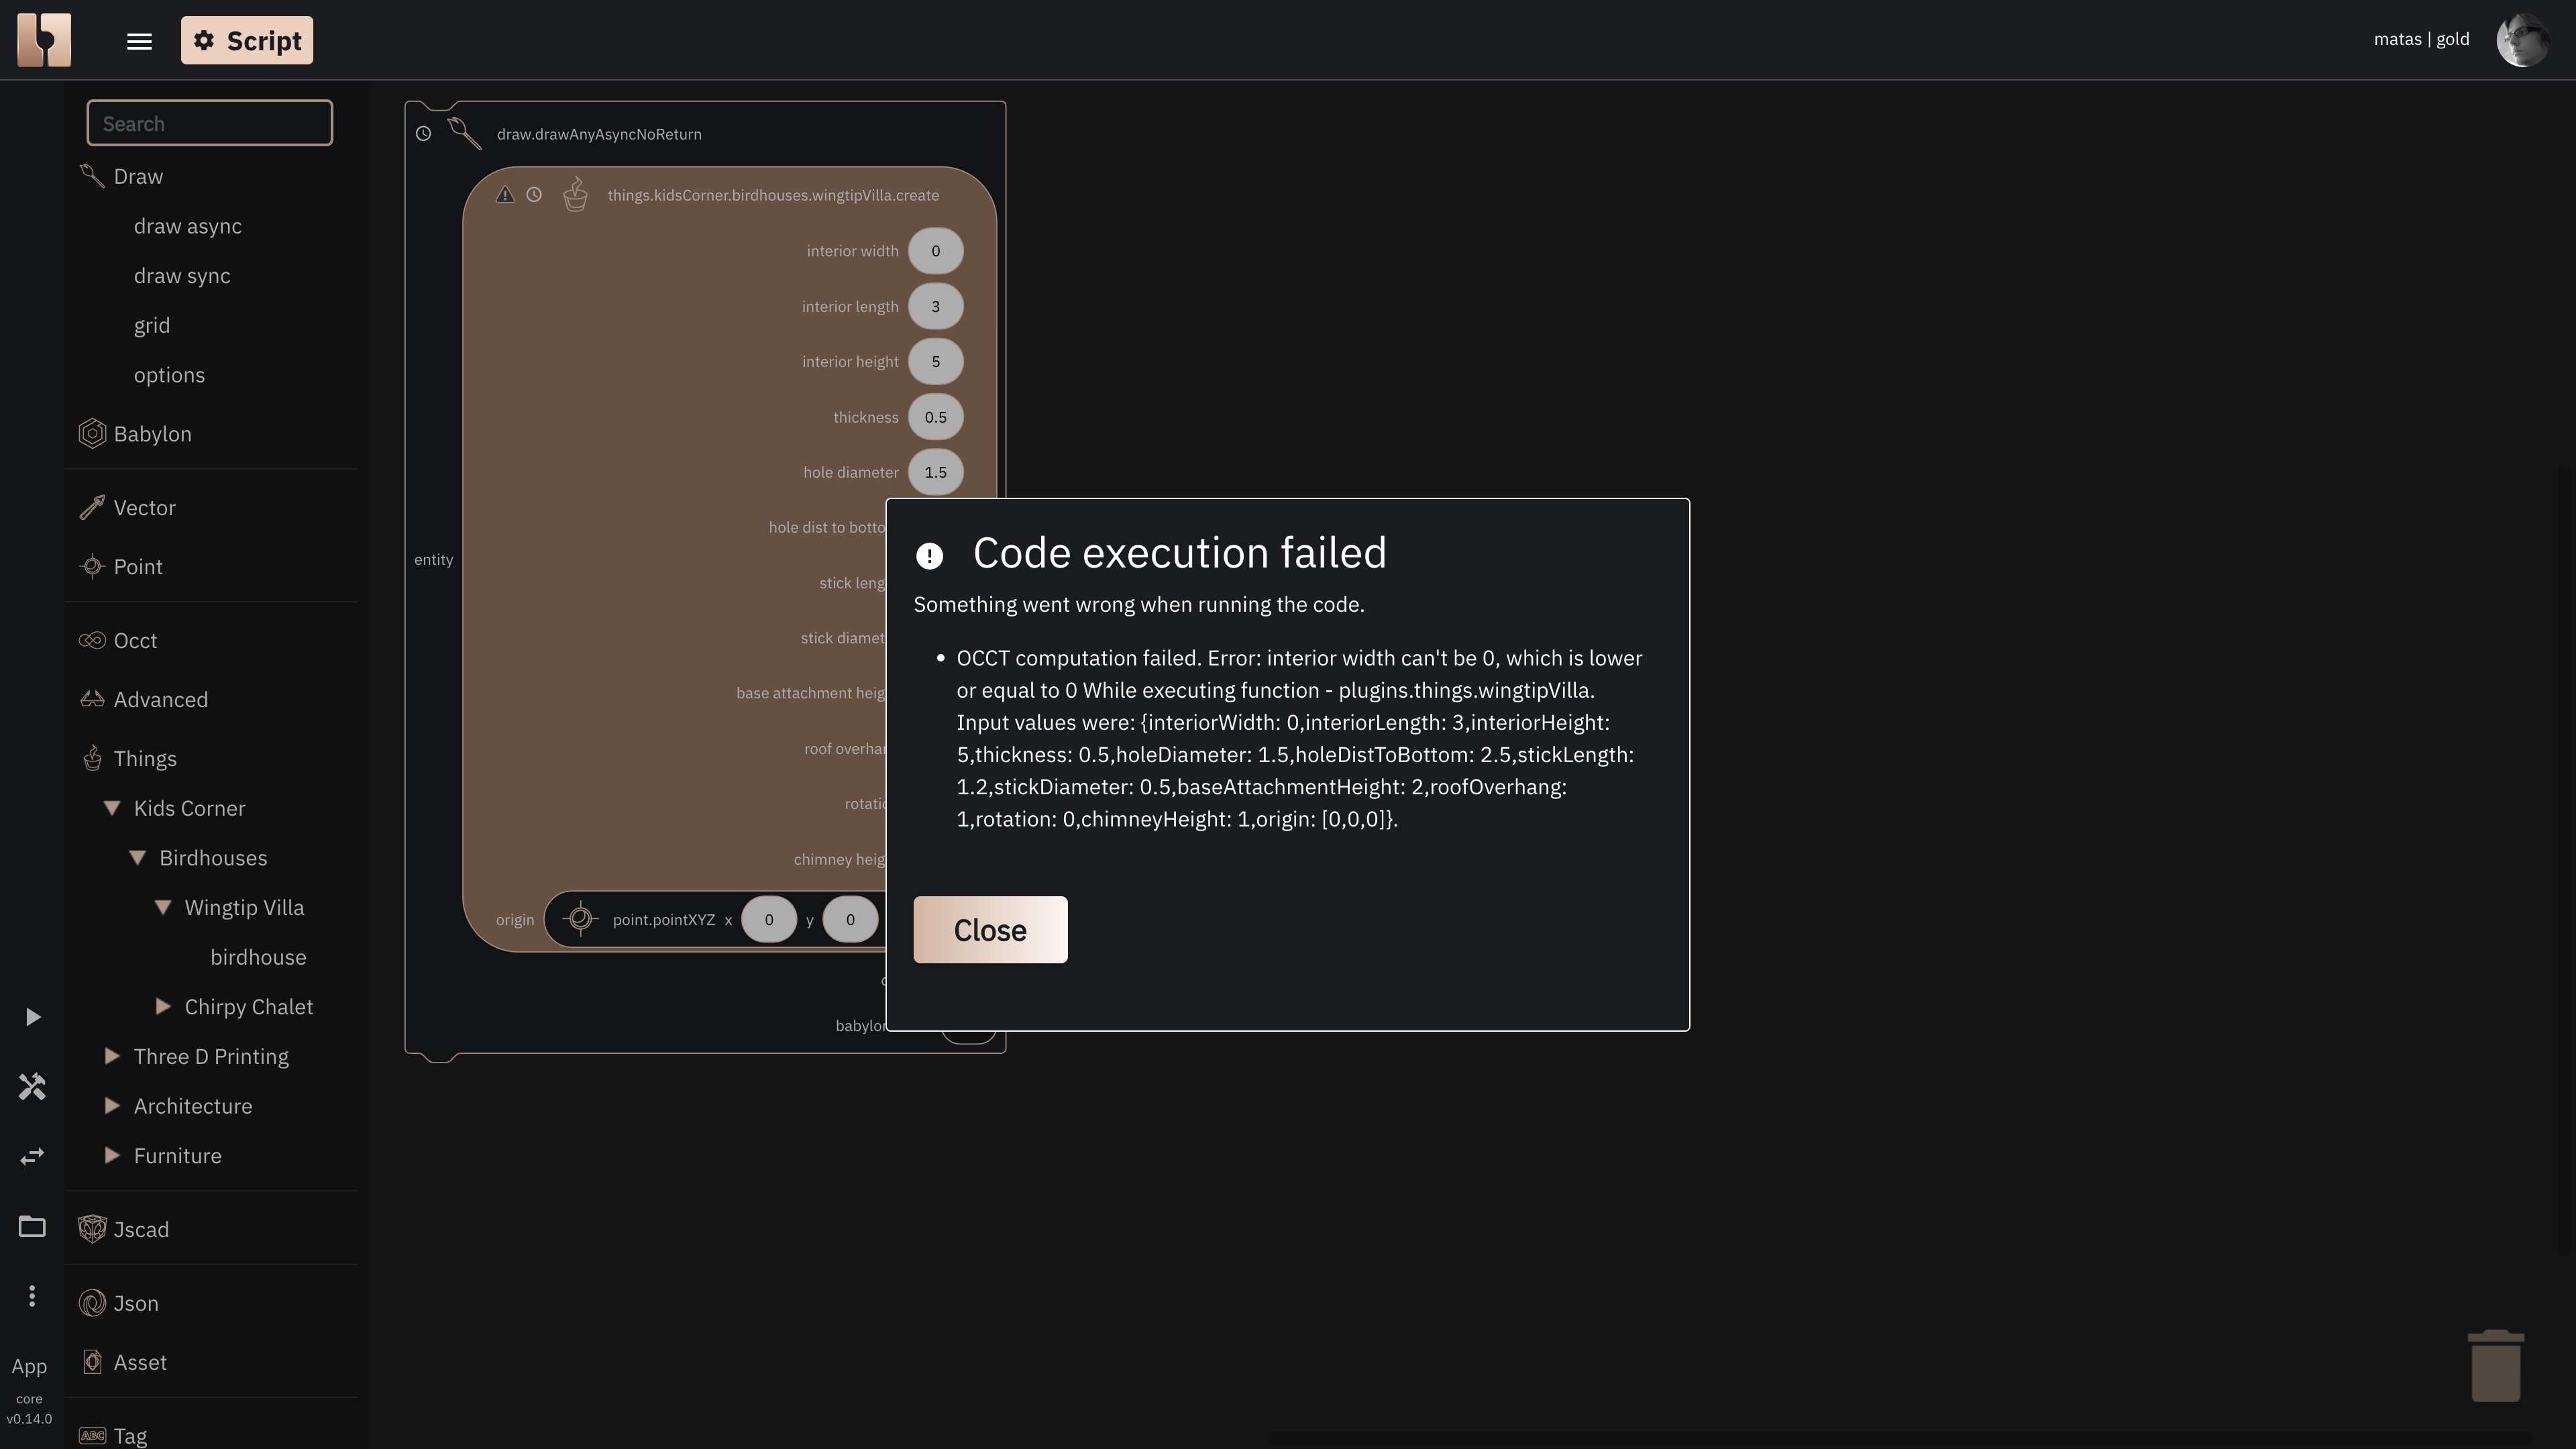2576x1449 pixels.
Task: Open the Json category icon
Action: point(92,1303)
